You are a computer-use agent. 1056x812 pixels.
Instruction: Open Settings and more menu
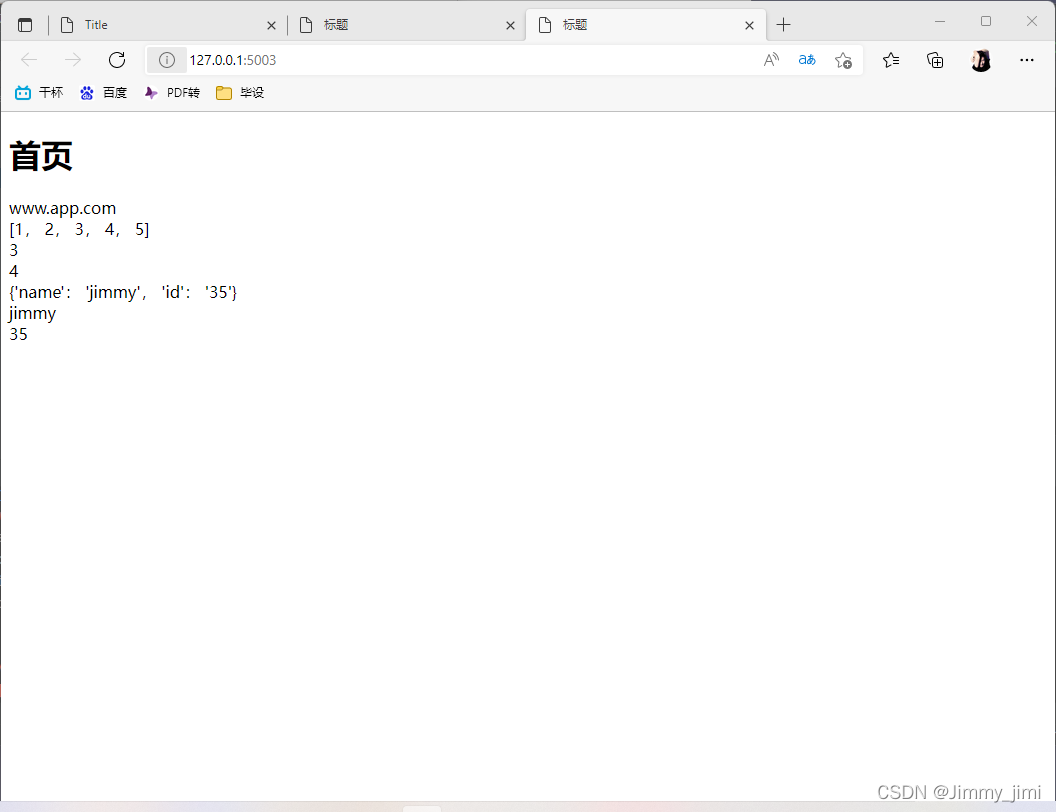tap(1026, 60)
